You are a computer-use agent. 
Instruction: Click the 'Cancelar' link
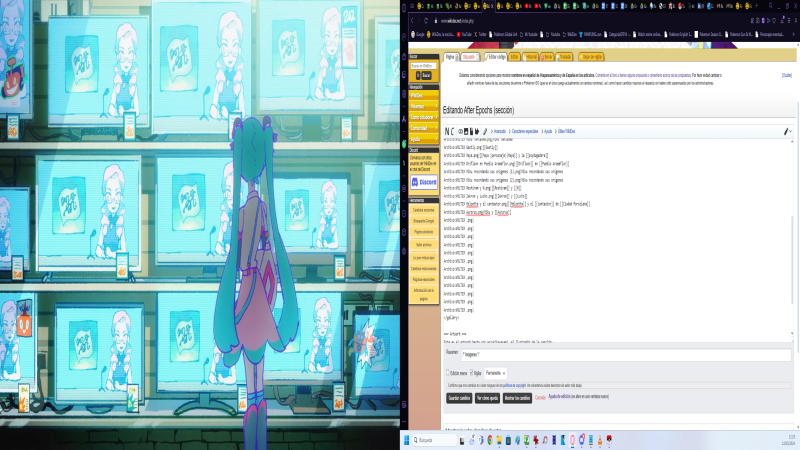click(540, 397)
